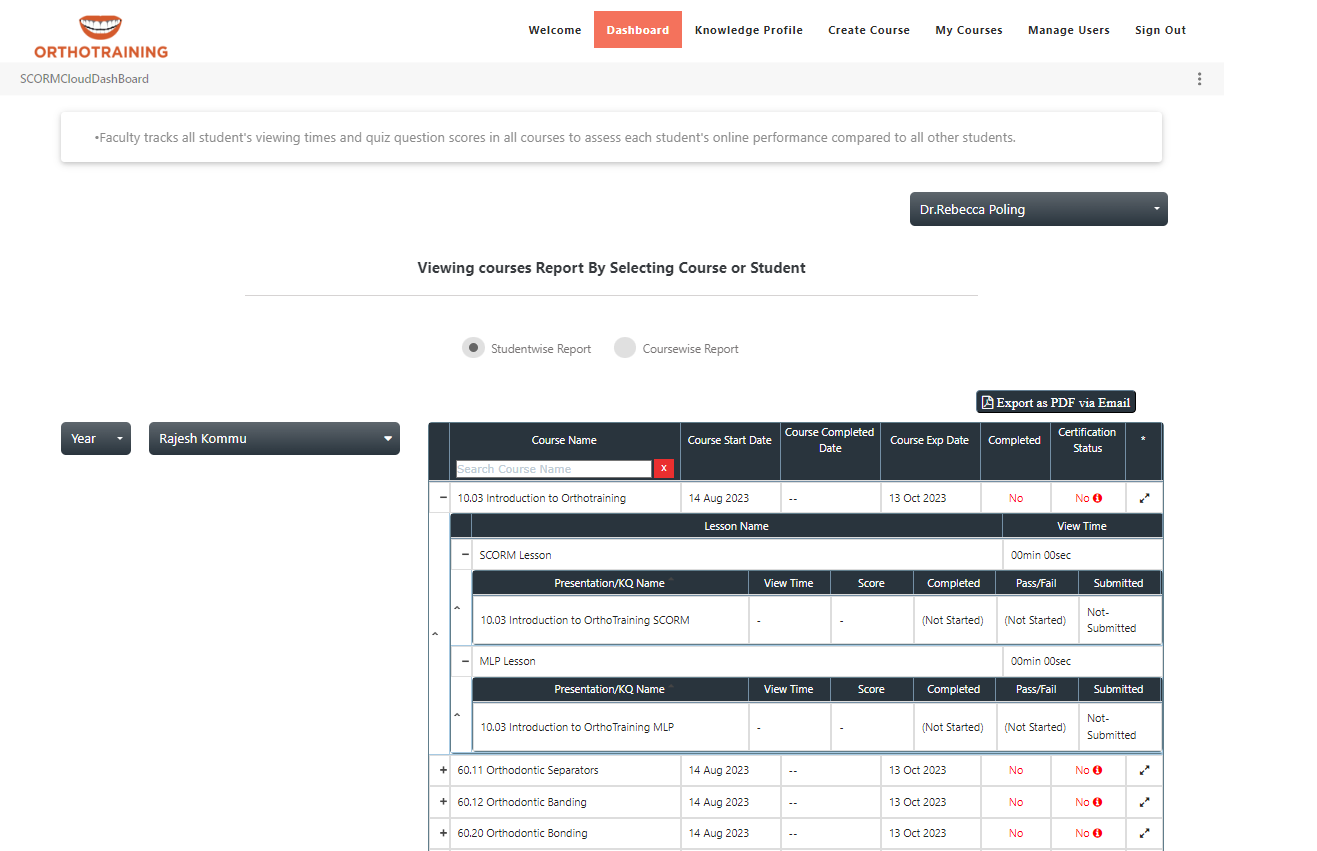1317x851 pixels.
Task: Click the OrthoTraining logo
Action: tap(100, 36)
